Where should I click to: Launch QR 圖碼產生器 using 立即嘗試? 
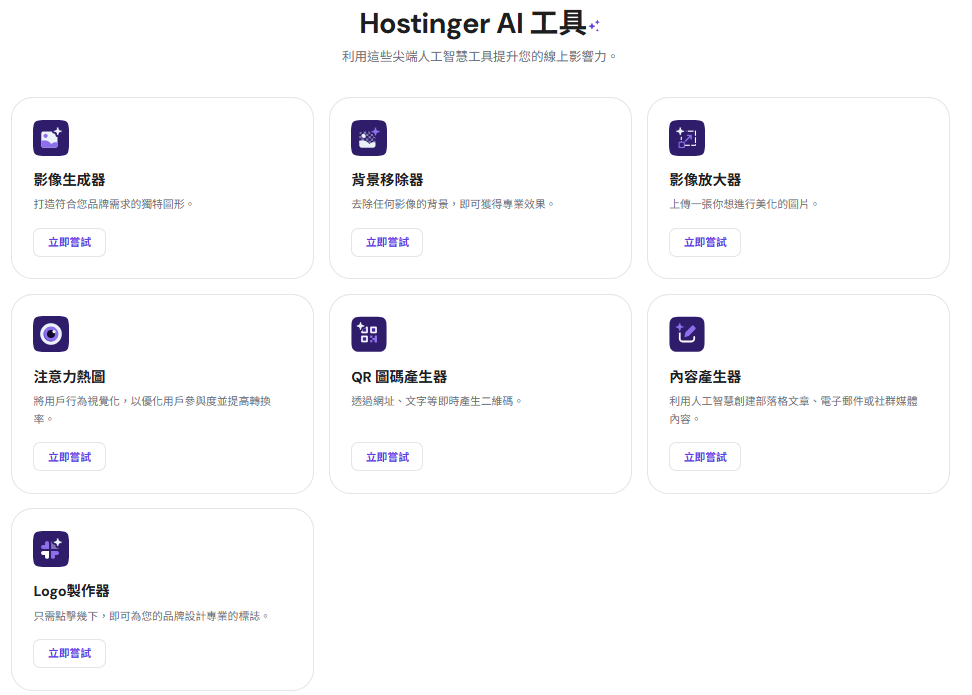(x=387, y=457)
